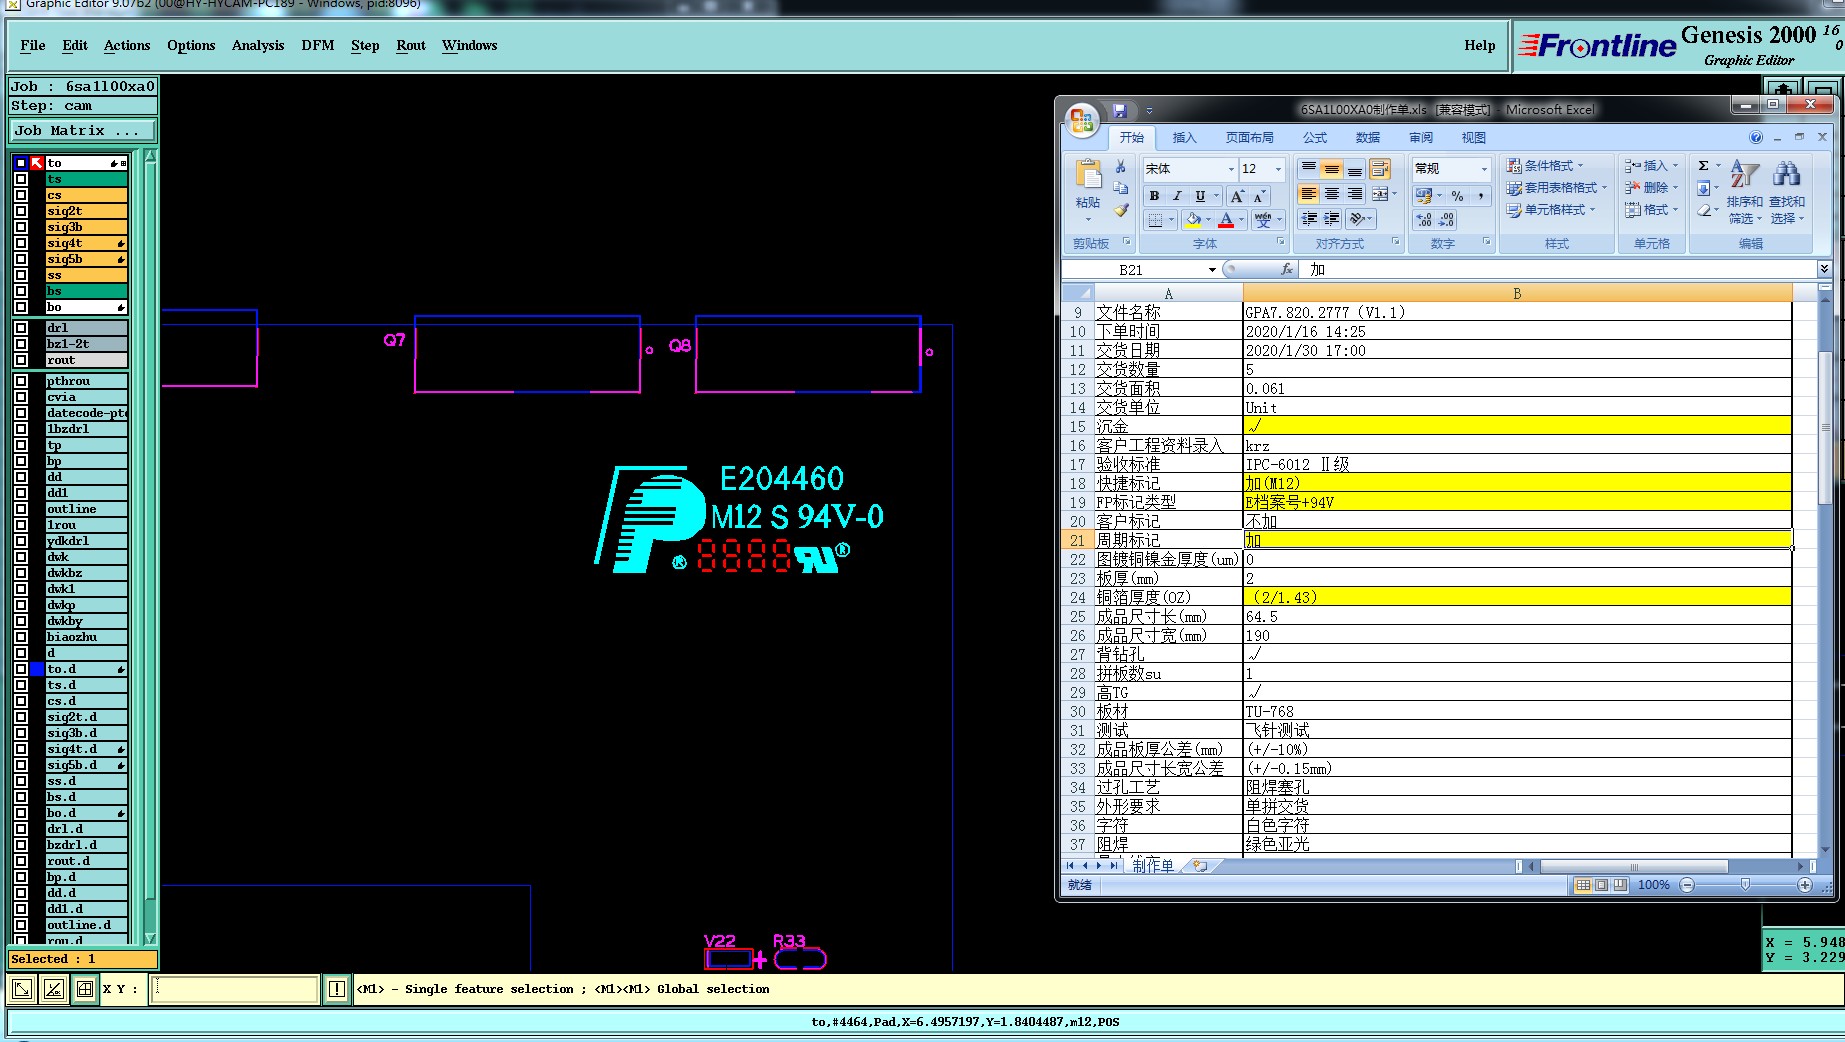Select the layer sig4t in the layer list
Viewport: 1845px width, 1042px height.
click(x=86, y=243)
